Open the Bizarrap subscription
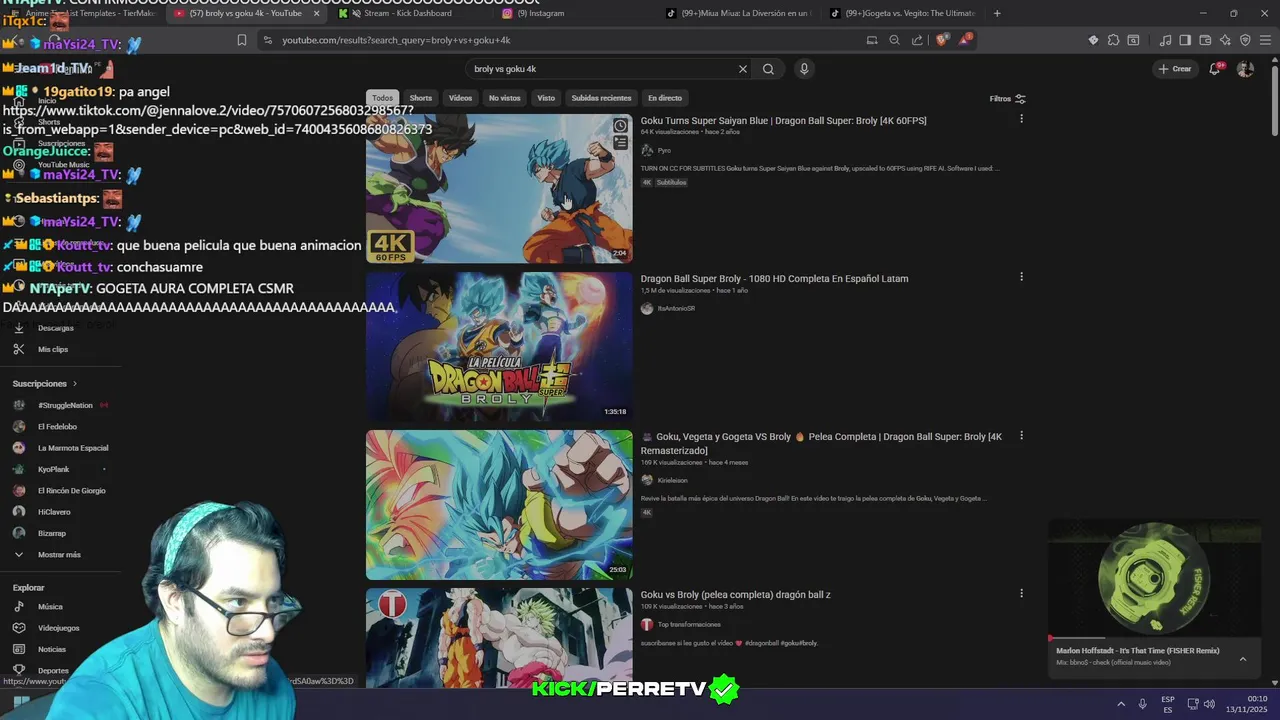 (x=52, y=533)
